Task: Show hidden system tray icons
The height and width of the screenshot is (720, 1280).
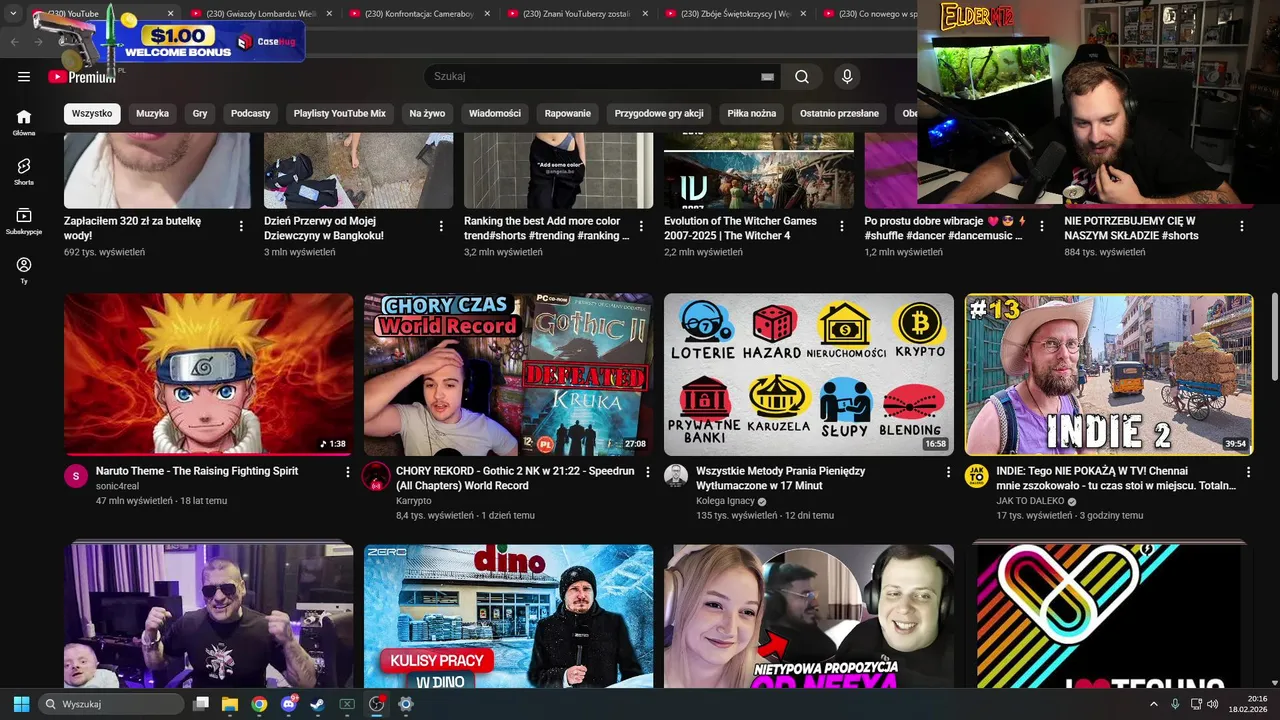Action: pyautogui.click(x=1153, y=704)
